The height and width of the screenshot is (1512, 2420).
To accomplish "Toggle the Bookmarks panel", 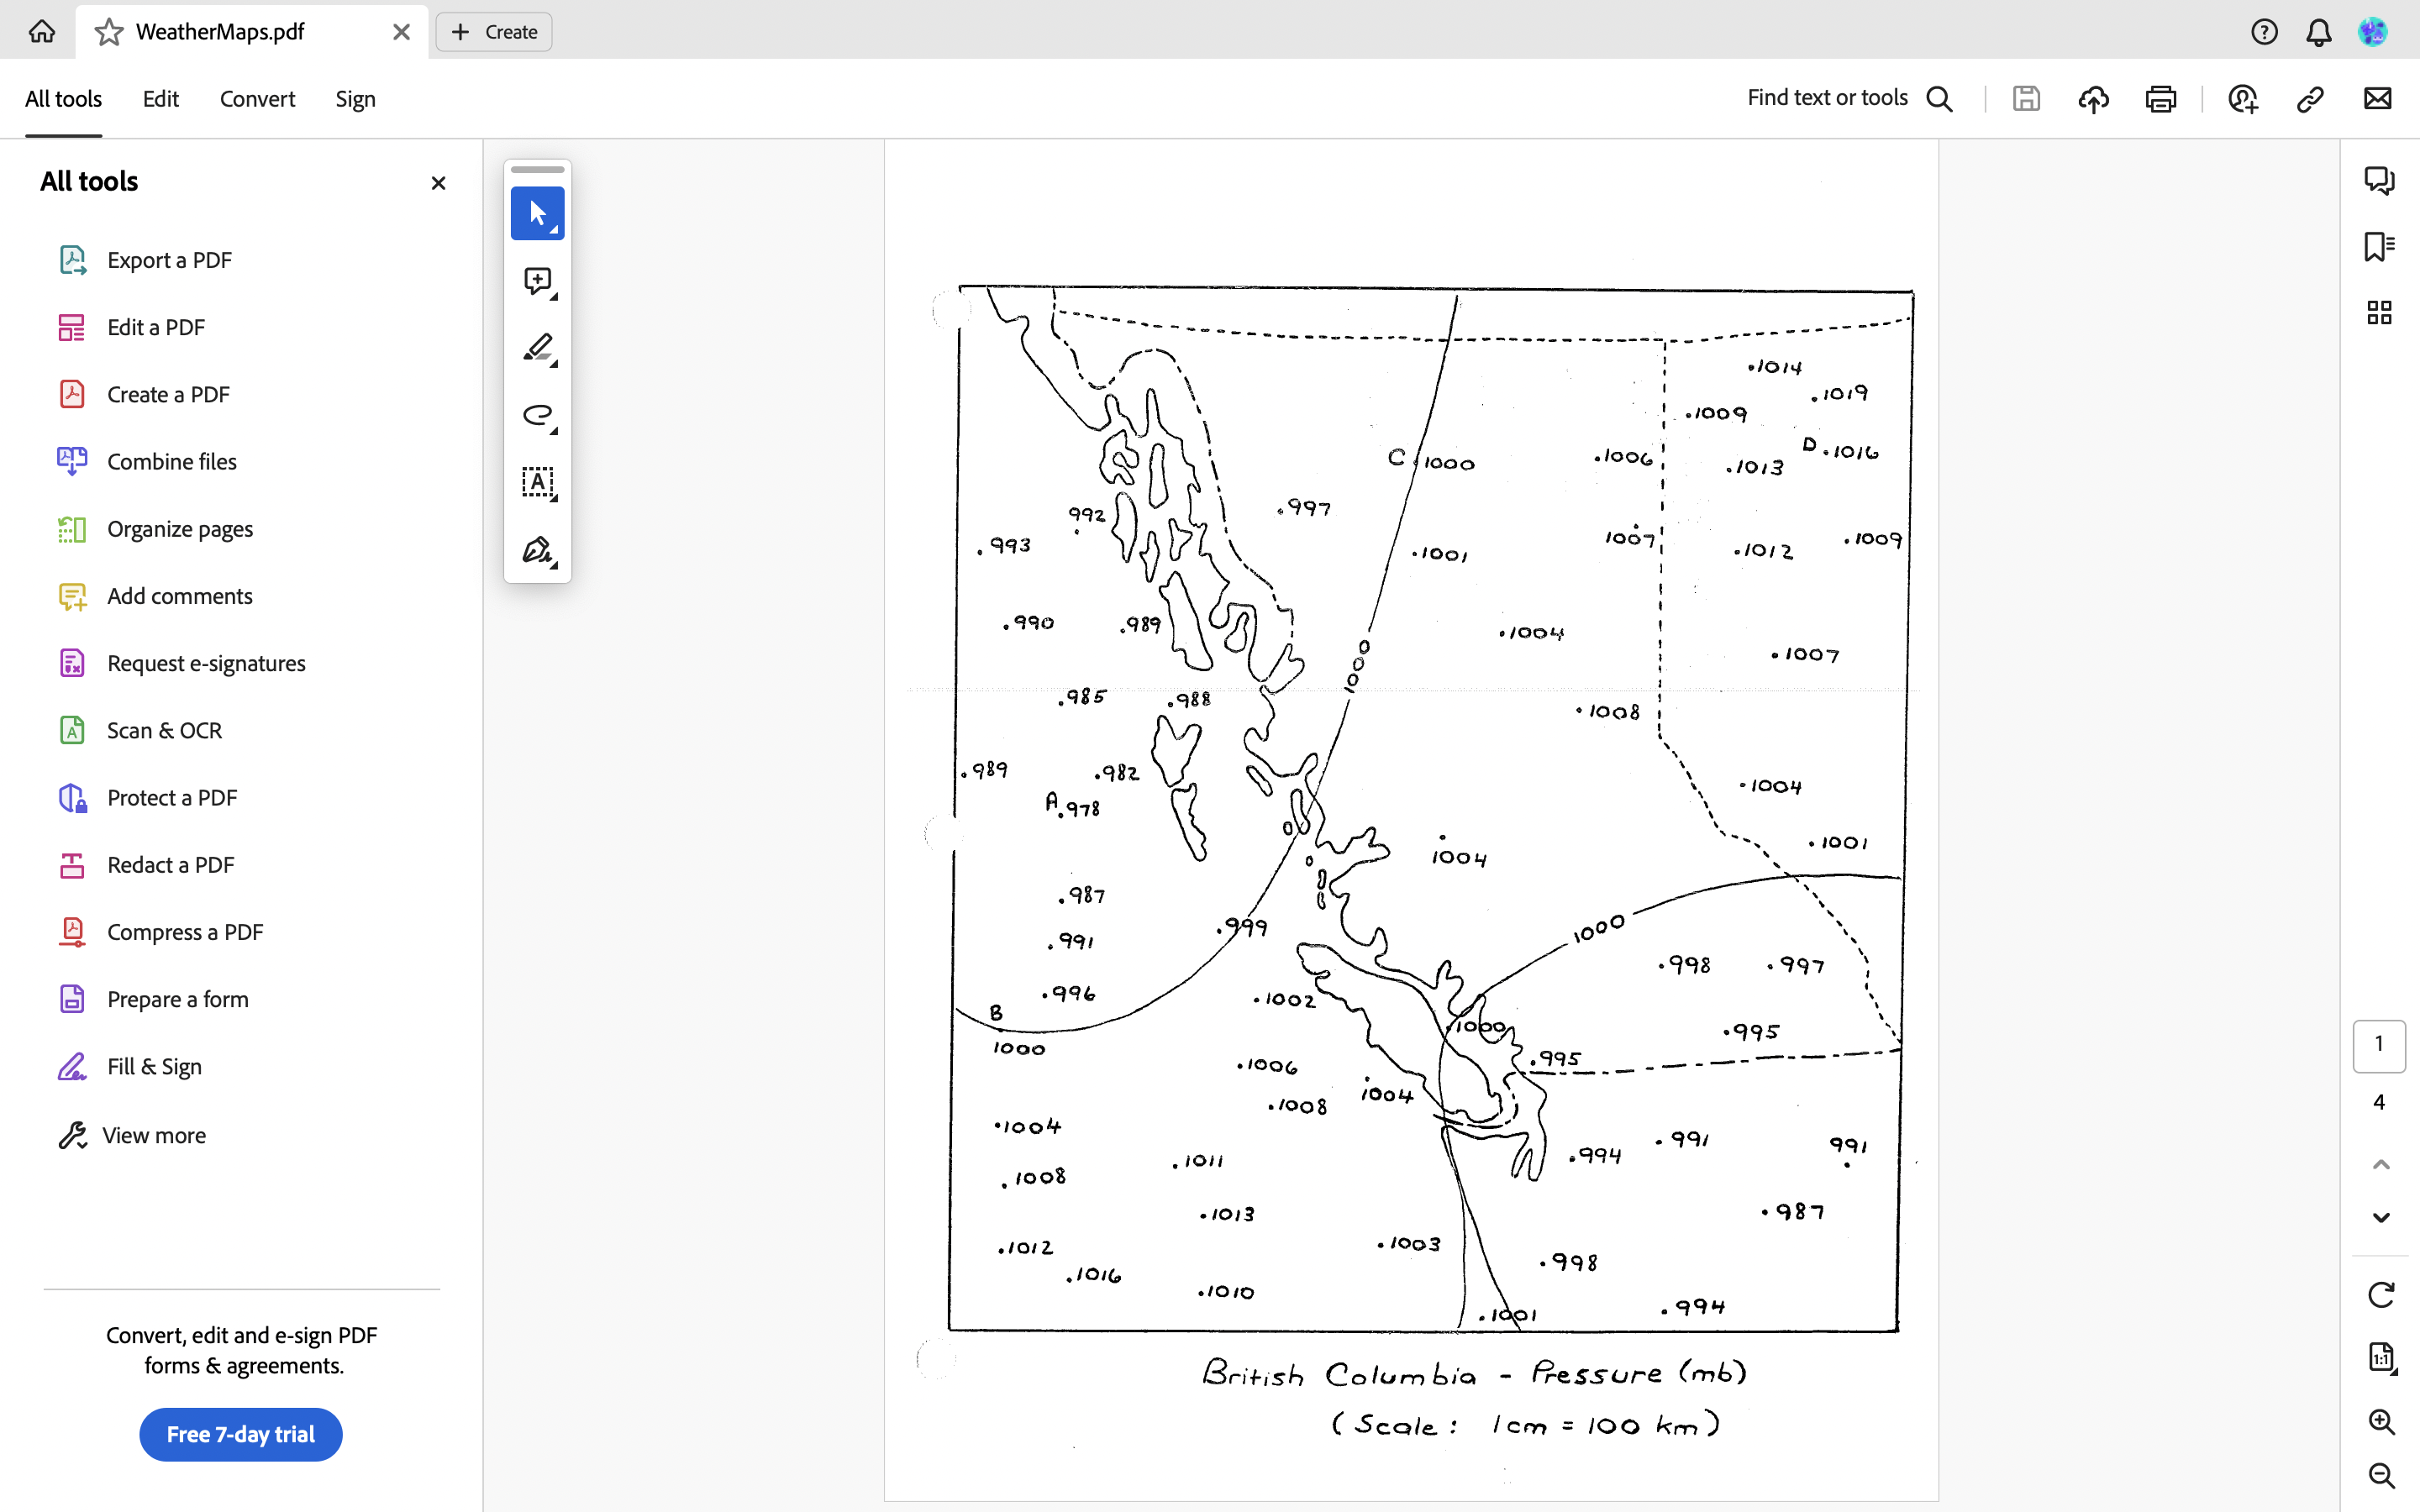I will [2378, 246].
